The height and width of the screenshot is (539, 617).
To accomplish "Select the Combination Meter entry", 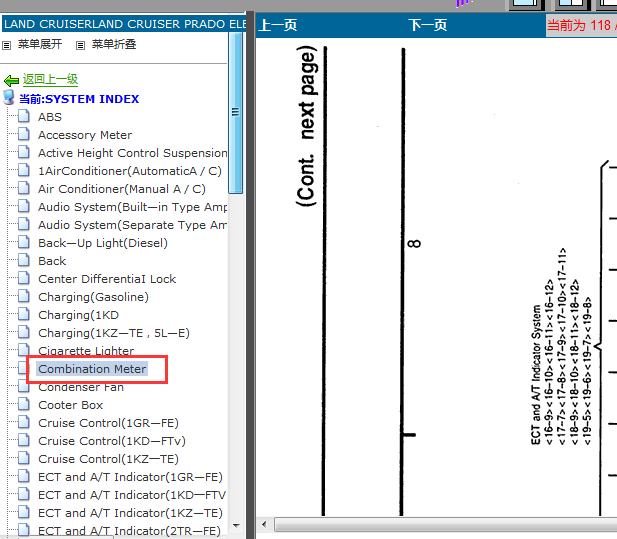I will pyautogui.click(x=92, y=369).
